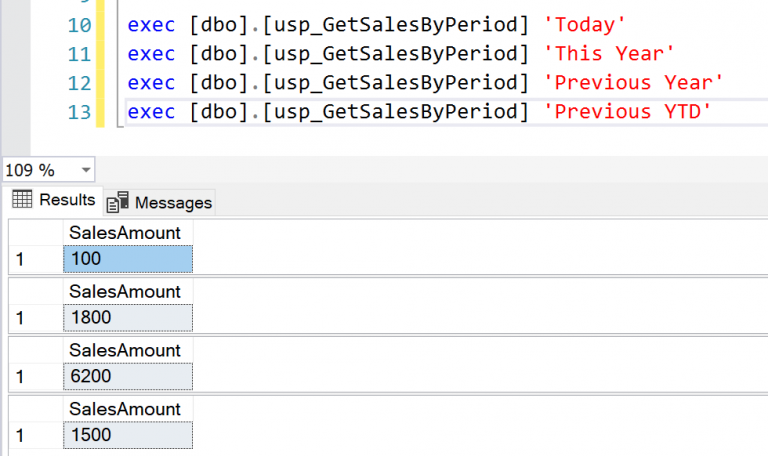Click the Messages tab icon
Image resolution: width=768 pixels, height=456 pixels.
pos(118,202)
